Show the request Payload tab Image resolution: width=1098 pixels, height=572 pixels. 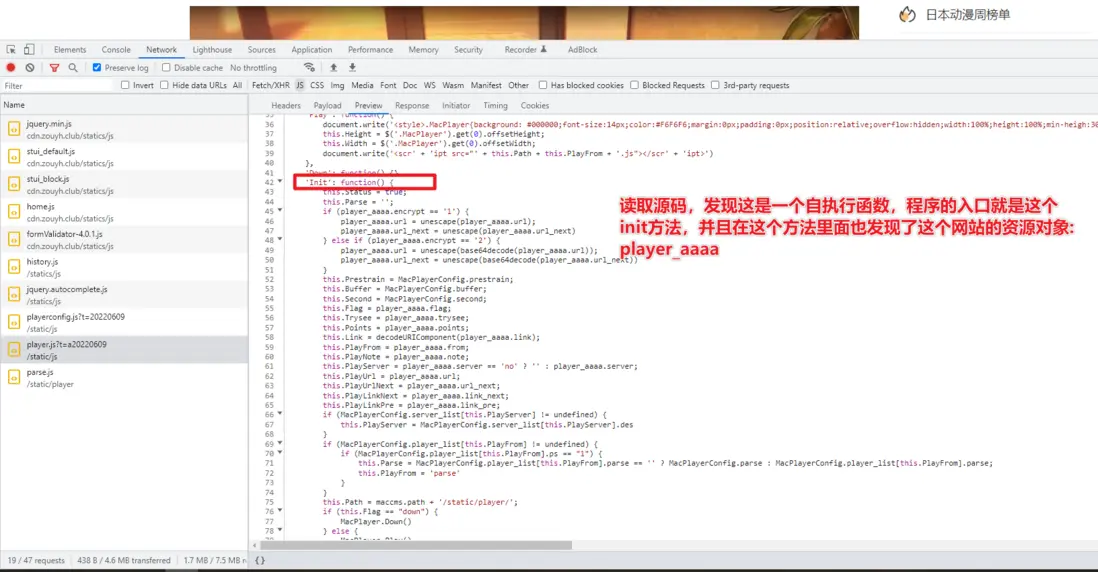coord(327,106)
